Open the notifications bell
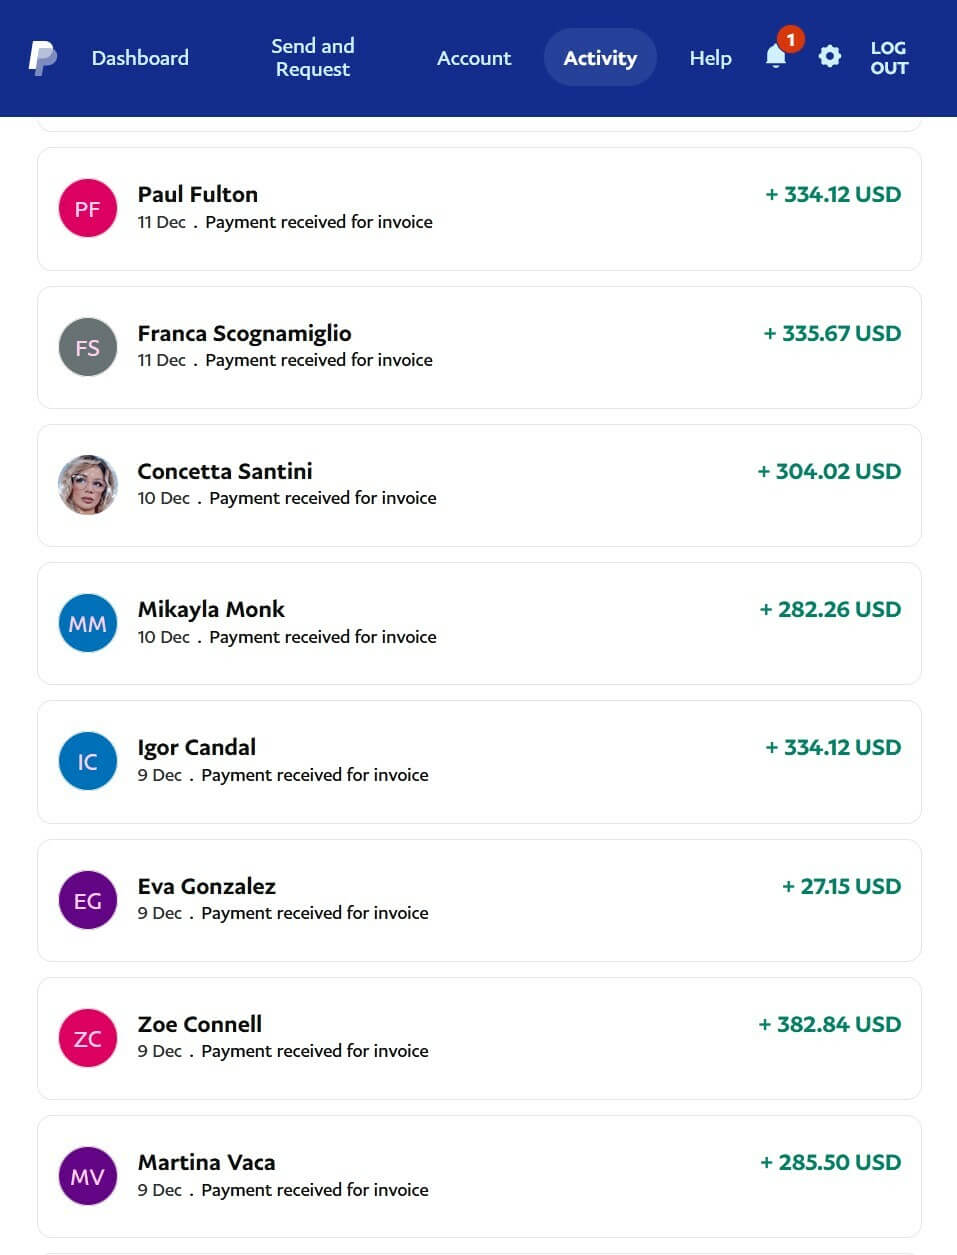Viewport: 957px width, 1255px height. coord(776,57)
